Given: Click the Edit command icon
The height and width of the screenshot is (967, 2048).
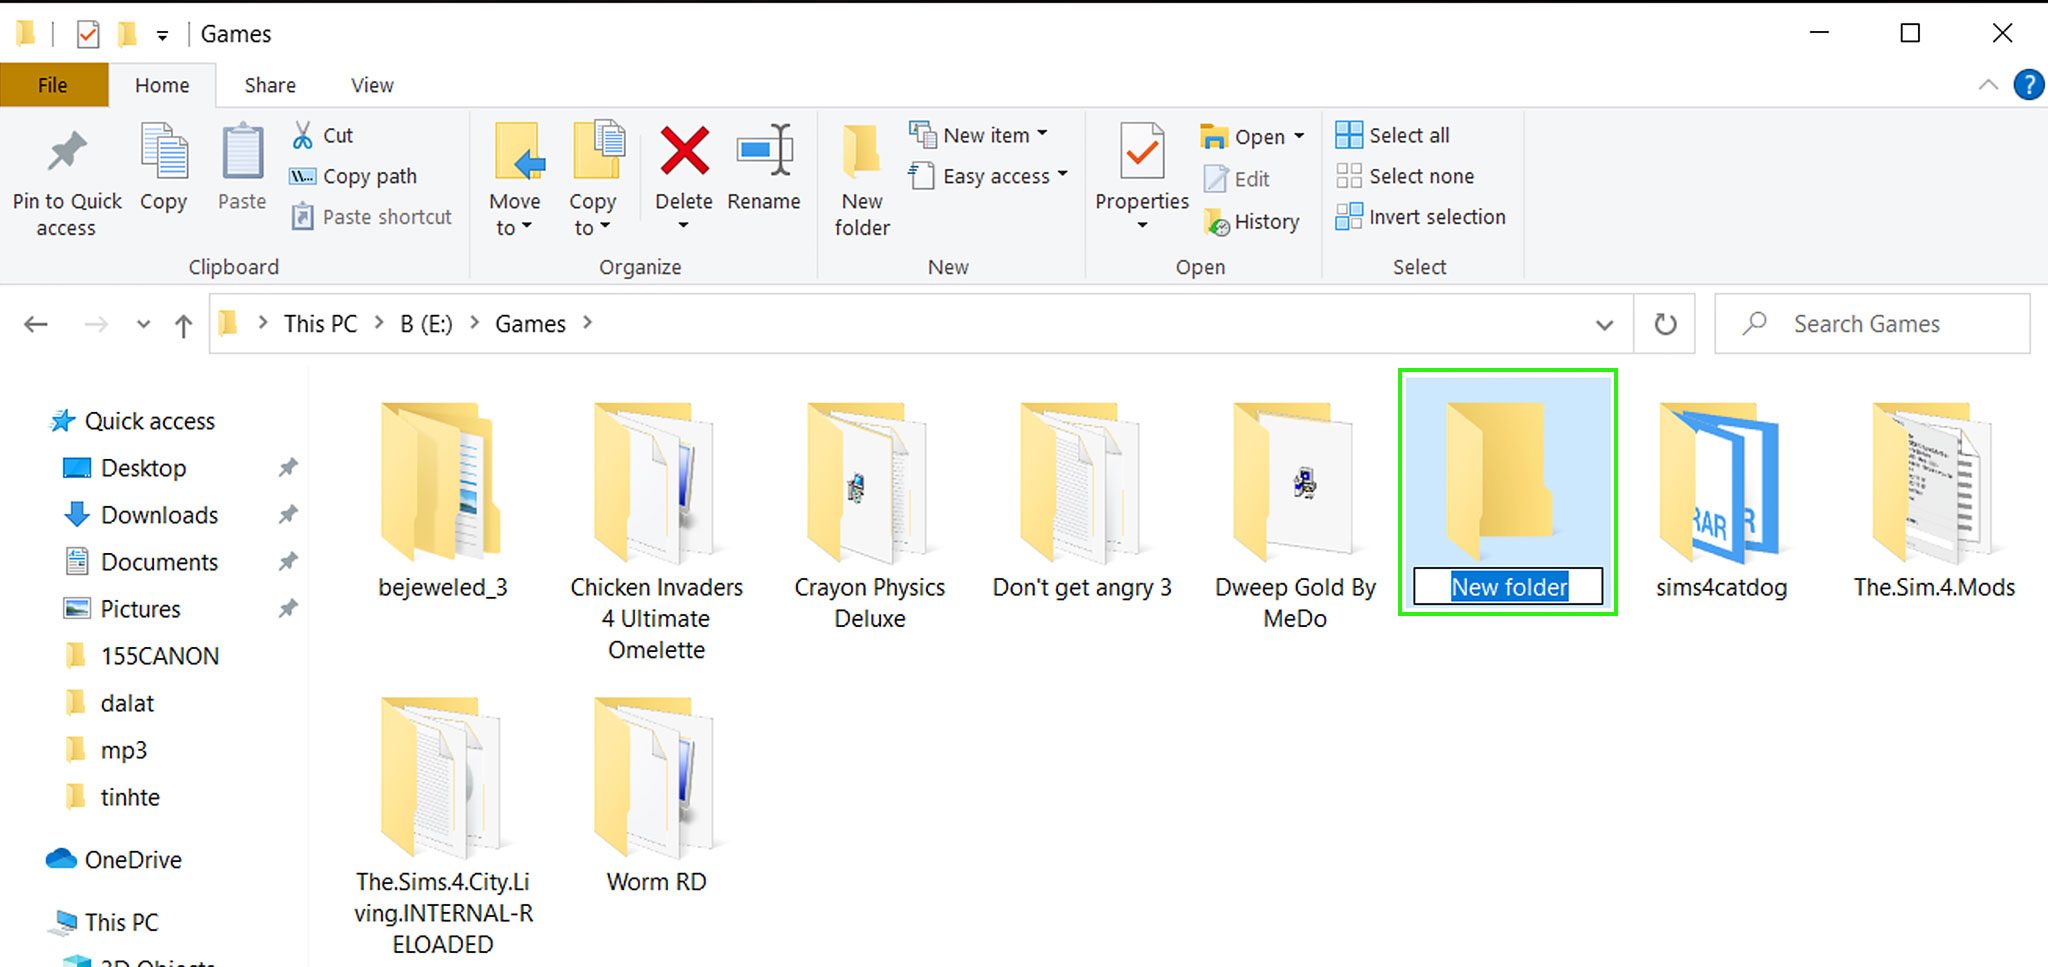Looking at the screenshot, I should tap(1216, 179).
